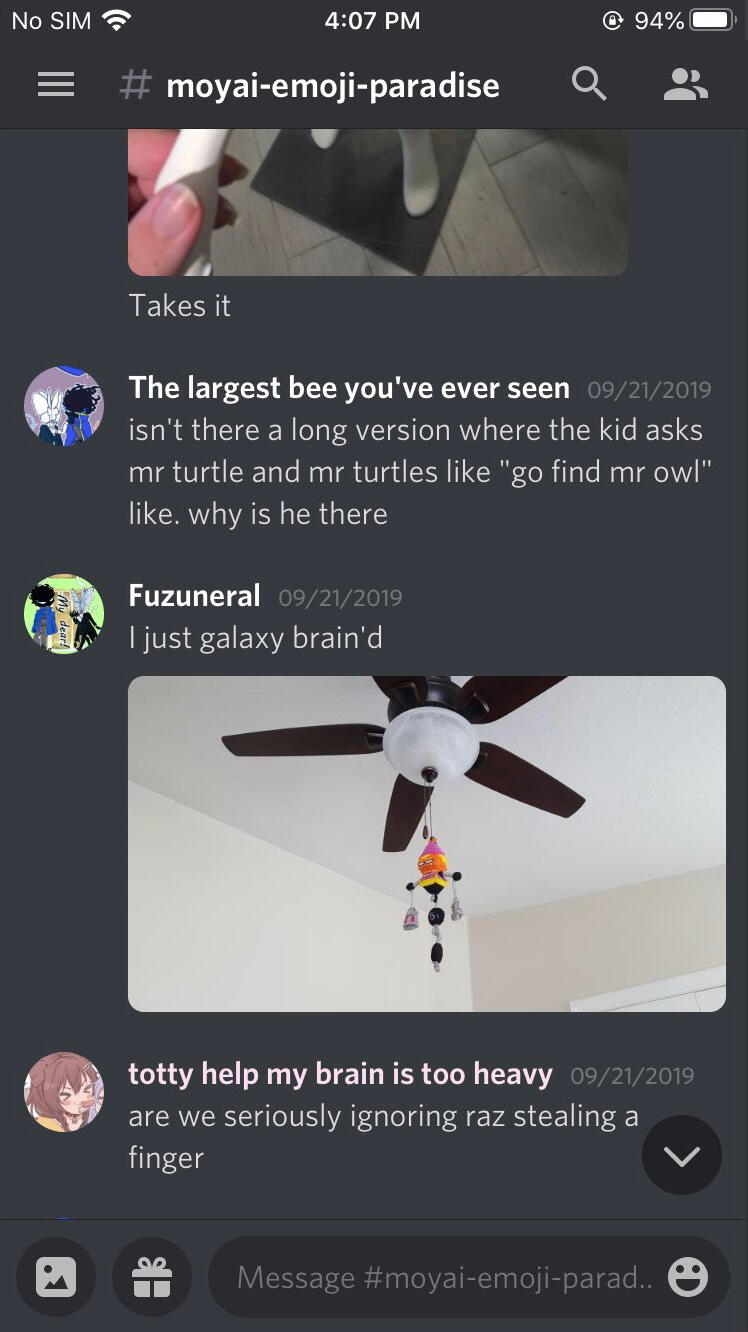
Task: Tap username The largest bee you've ever seen
Action: 349,388
